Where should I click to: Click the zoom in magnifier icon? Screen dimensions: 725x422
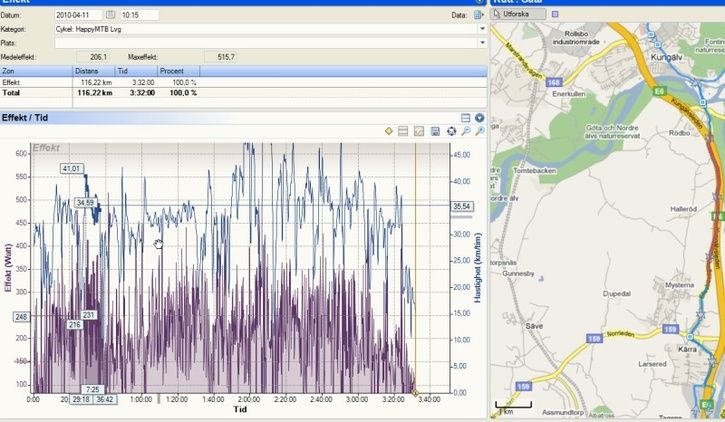(480, 131)
